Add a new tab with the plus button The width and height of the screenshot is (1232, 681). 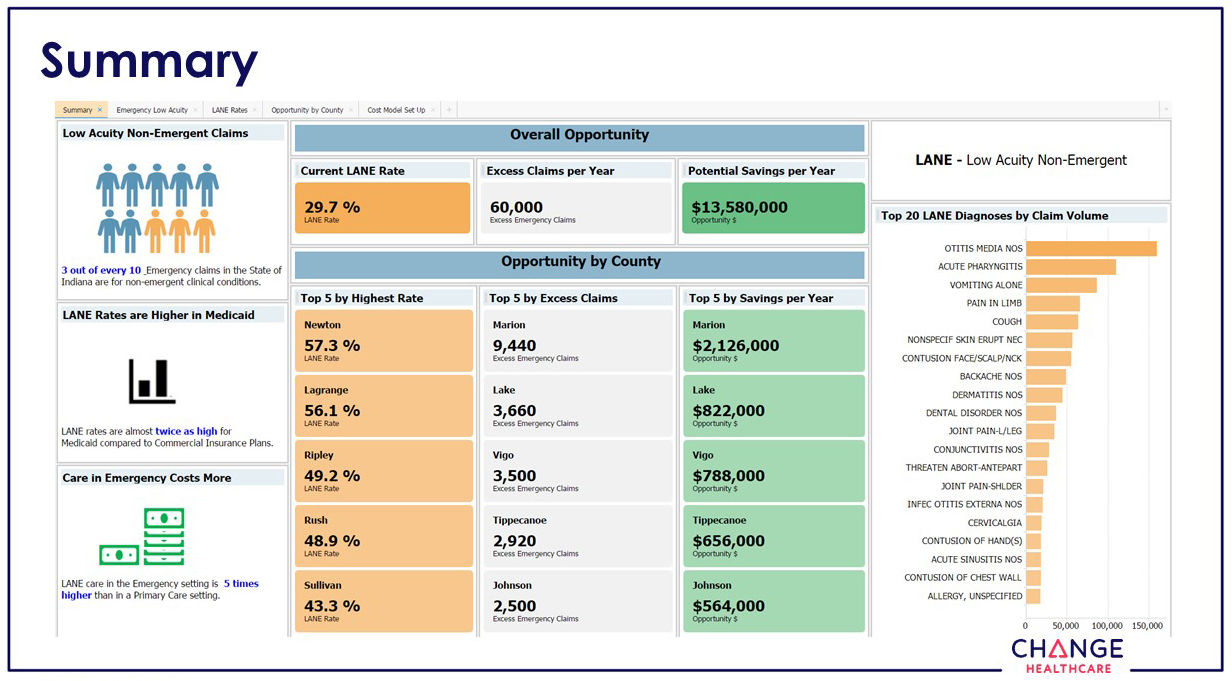click(x=449, y=110)
